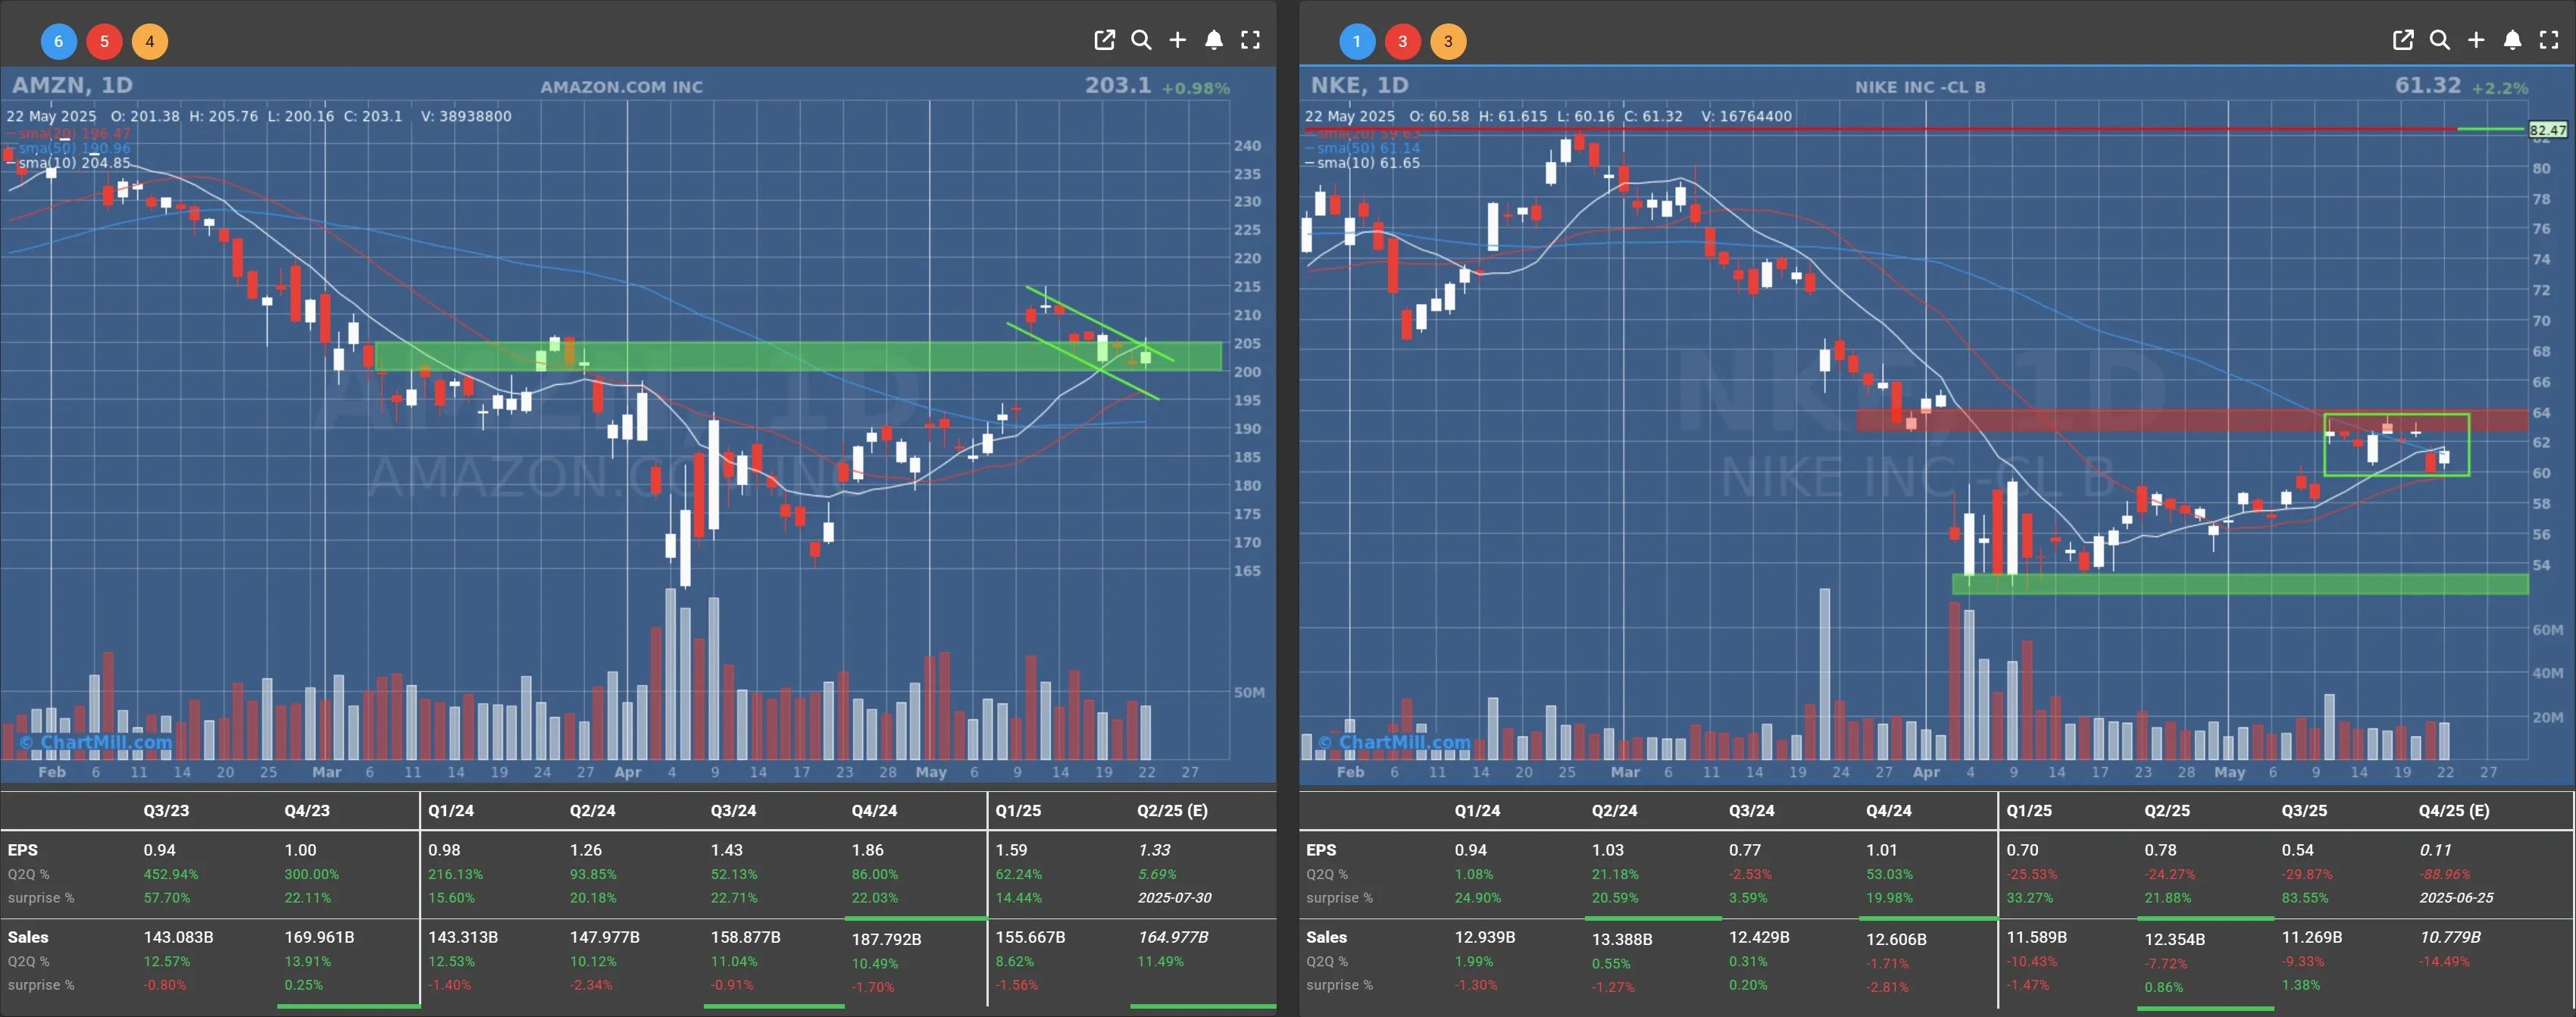2576x1017 pixels.
Task: Click the red 3 badge on NKE
Action: tap(1403, 41)
